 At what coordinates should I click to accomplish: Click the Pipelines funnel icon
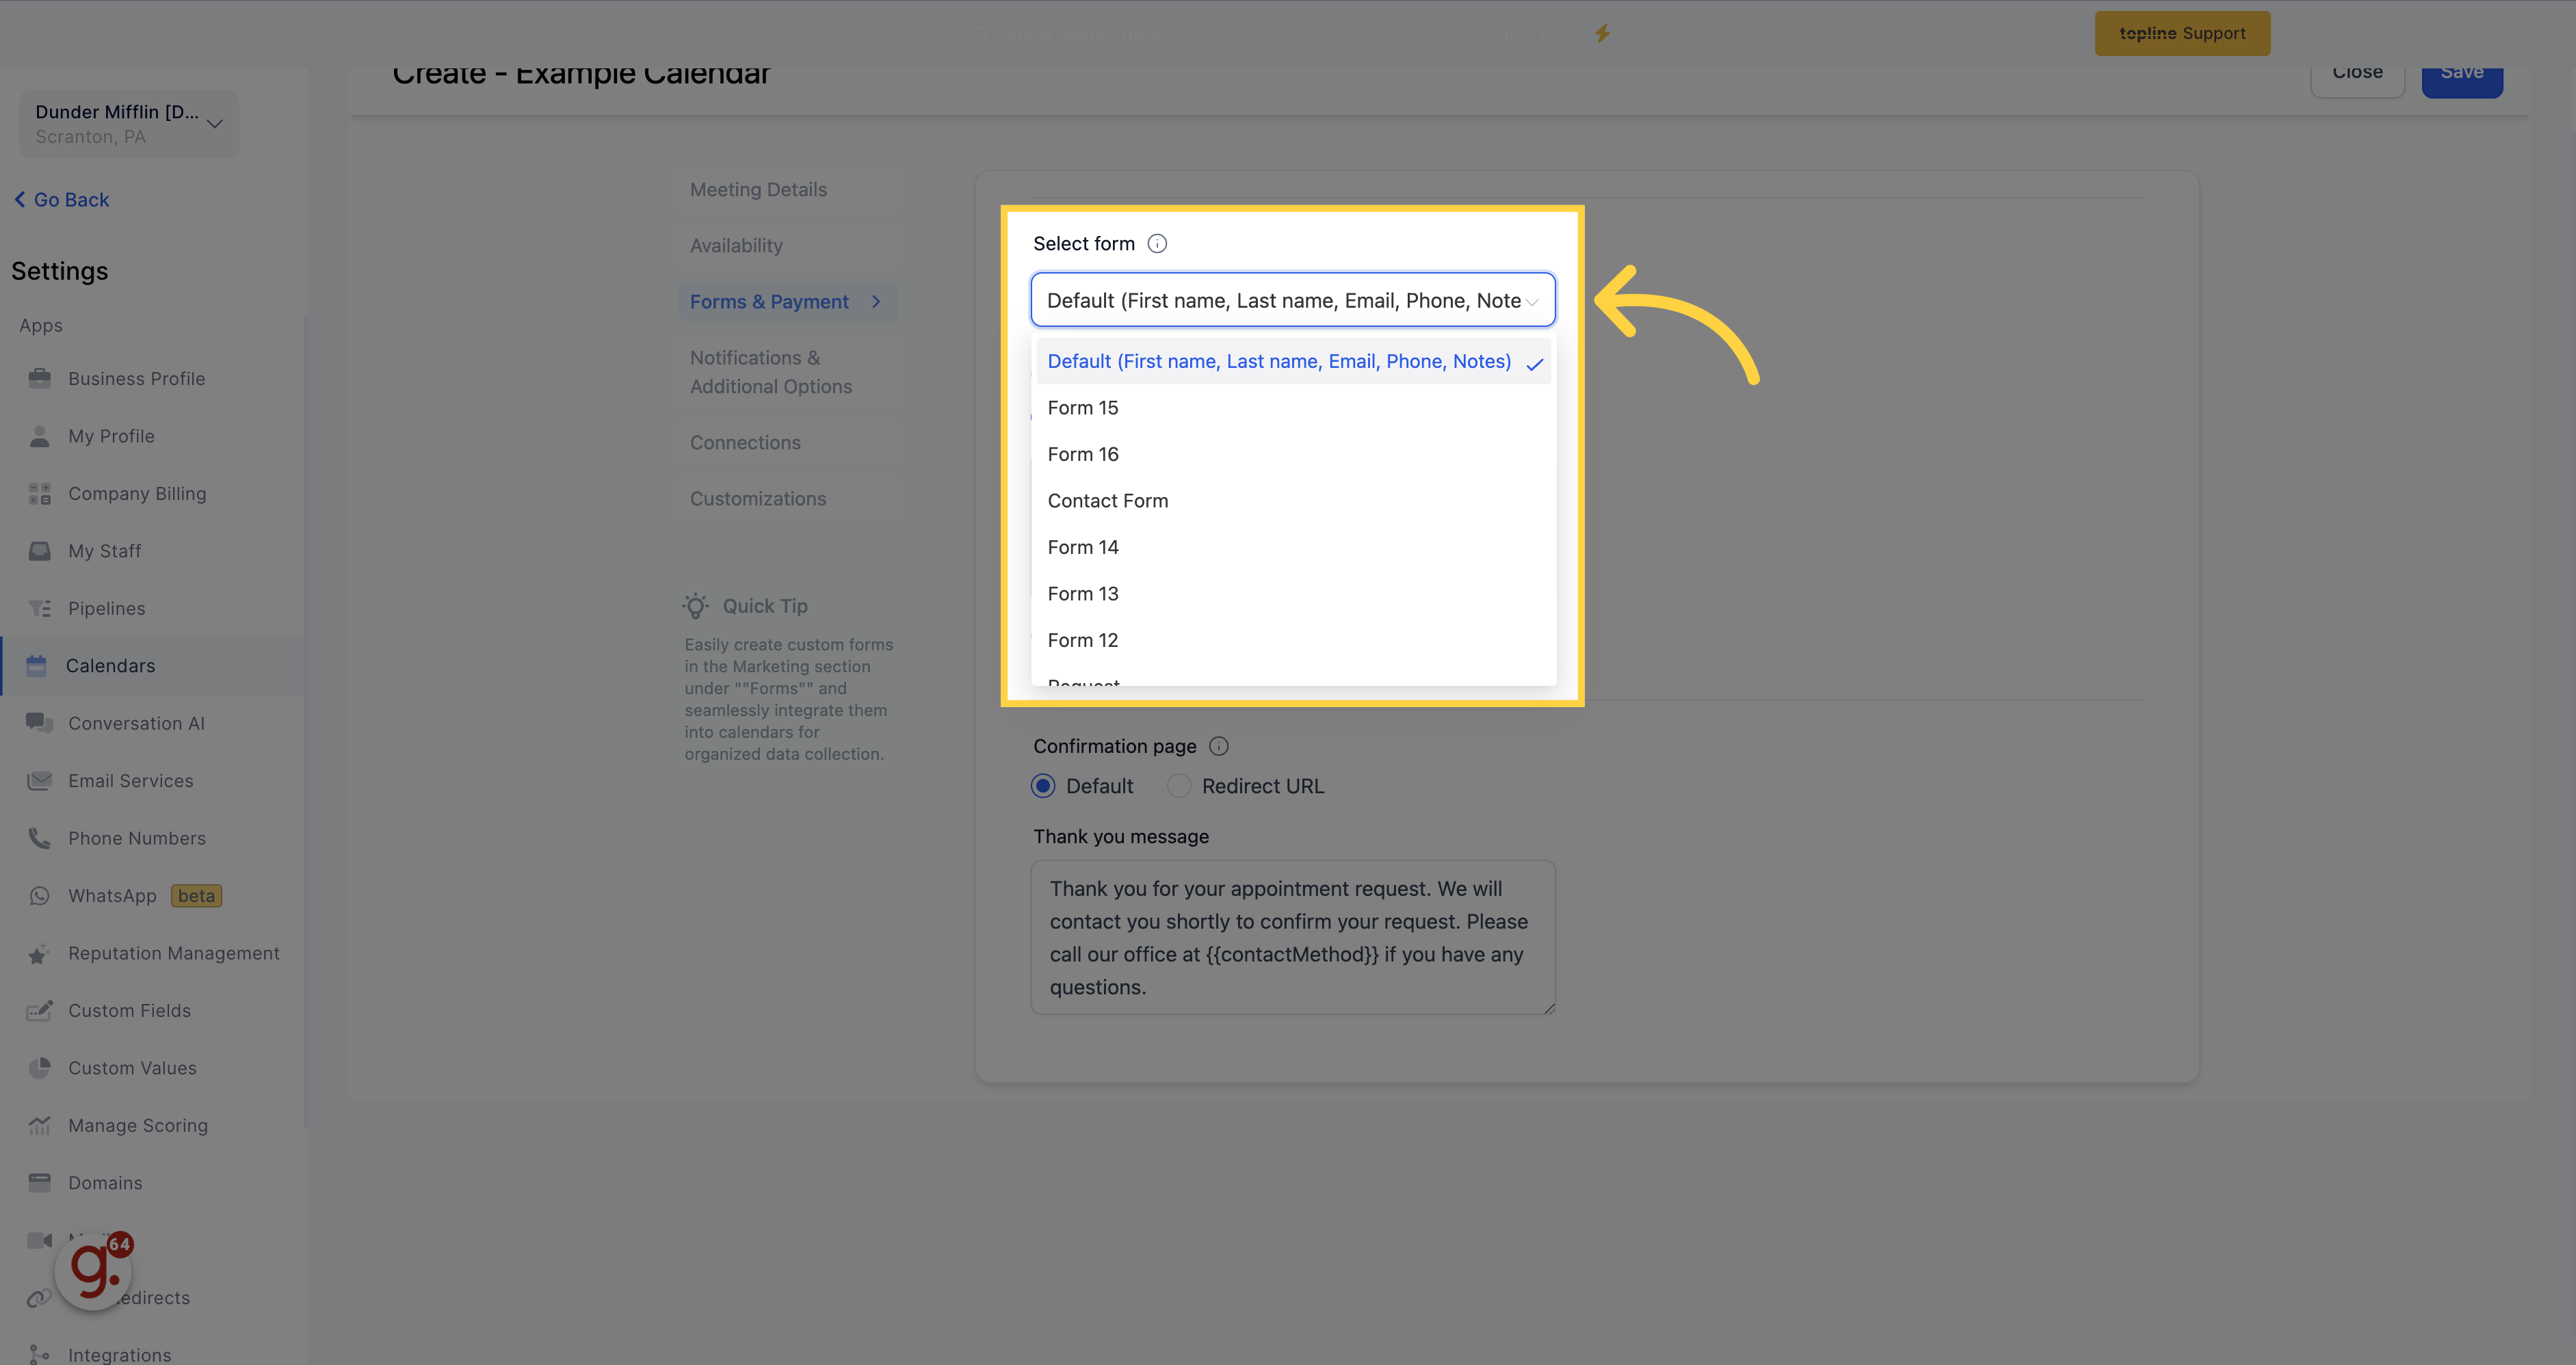point(40,608)
